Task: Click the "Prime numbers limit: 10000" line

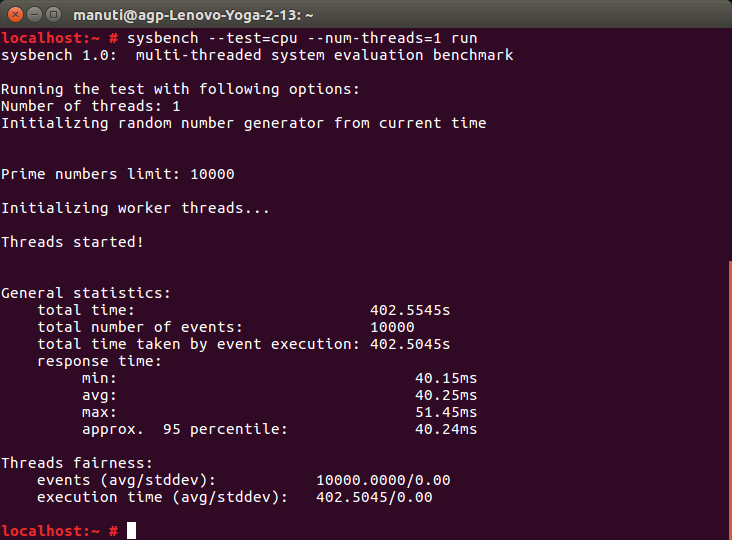Action: pyautogui.click(x=118, y=174)
